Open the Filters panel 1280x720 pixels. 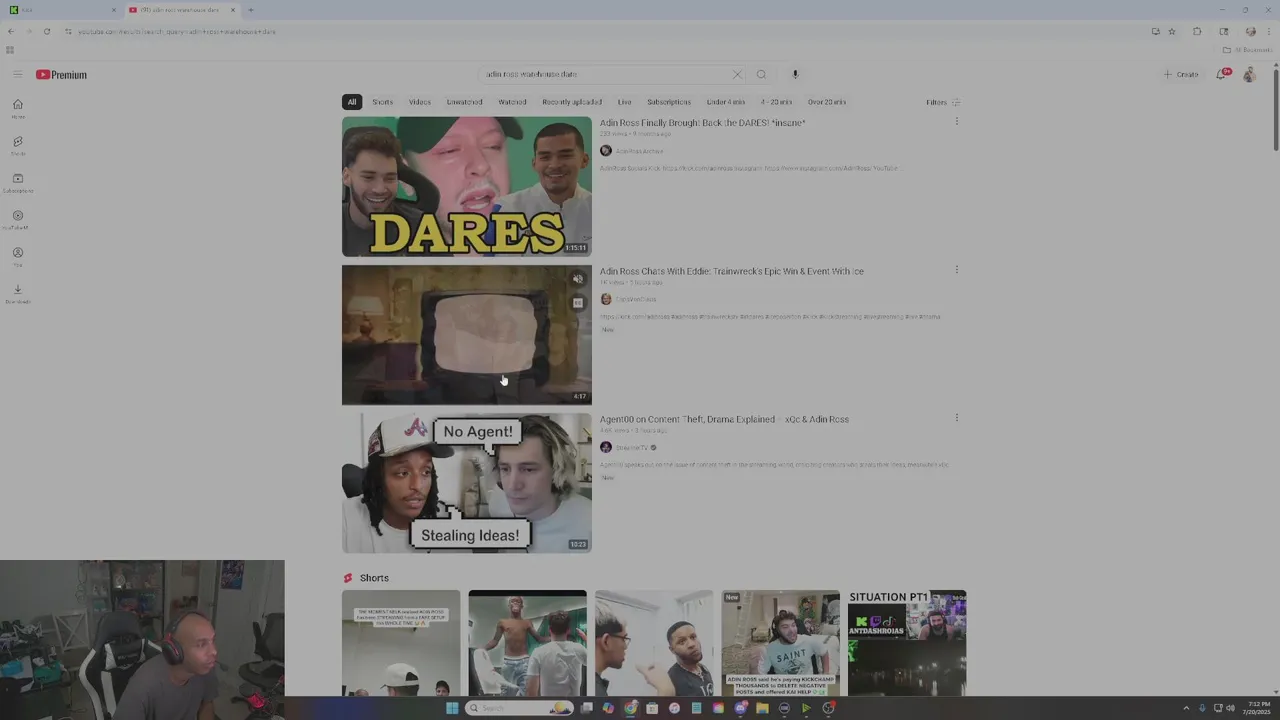942,102
